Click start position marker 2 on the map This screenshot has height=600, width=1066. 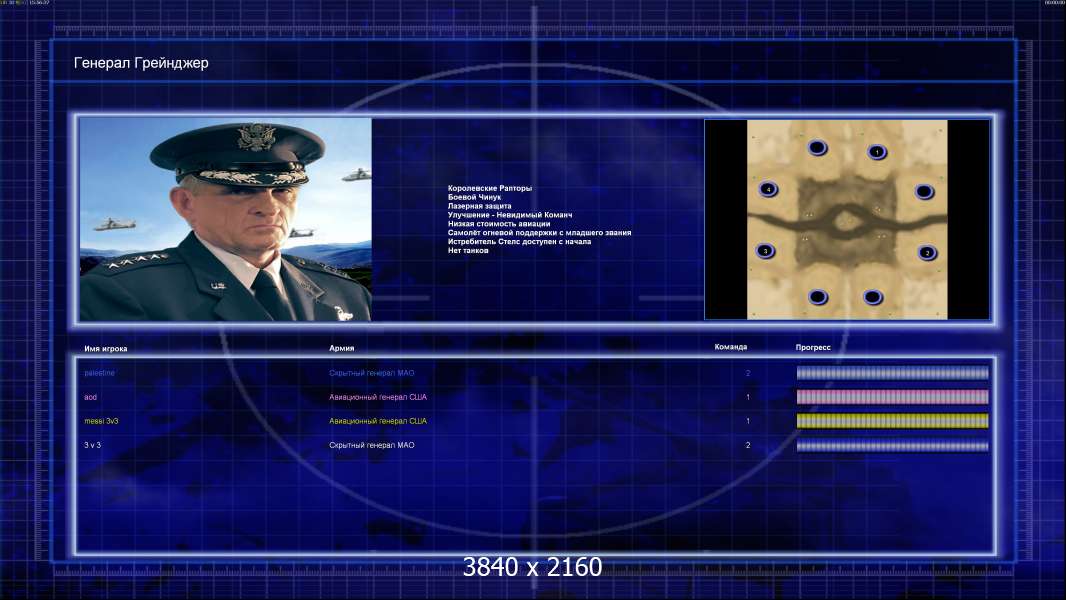927,253
